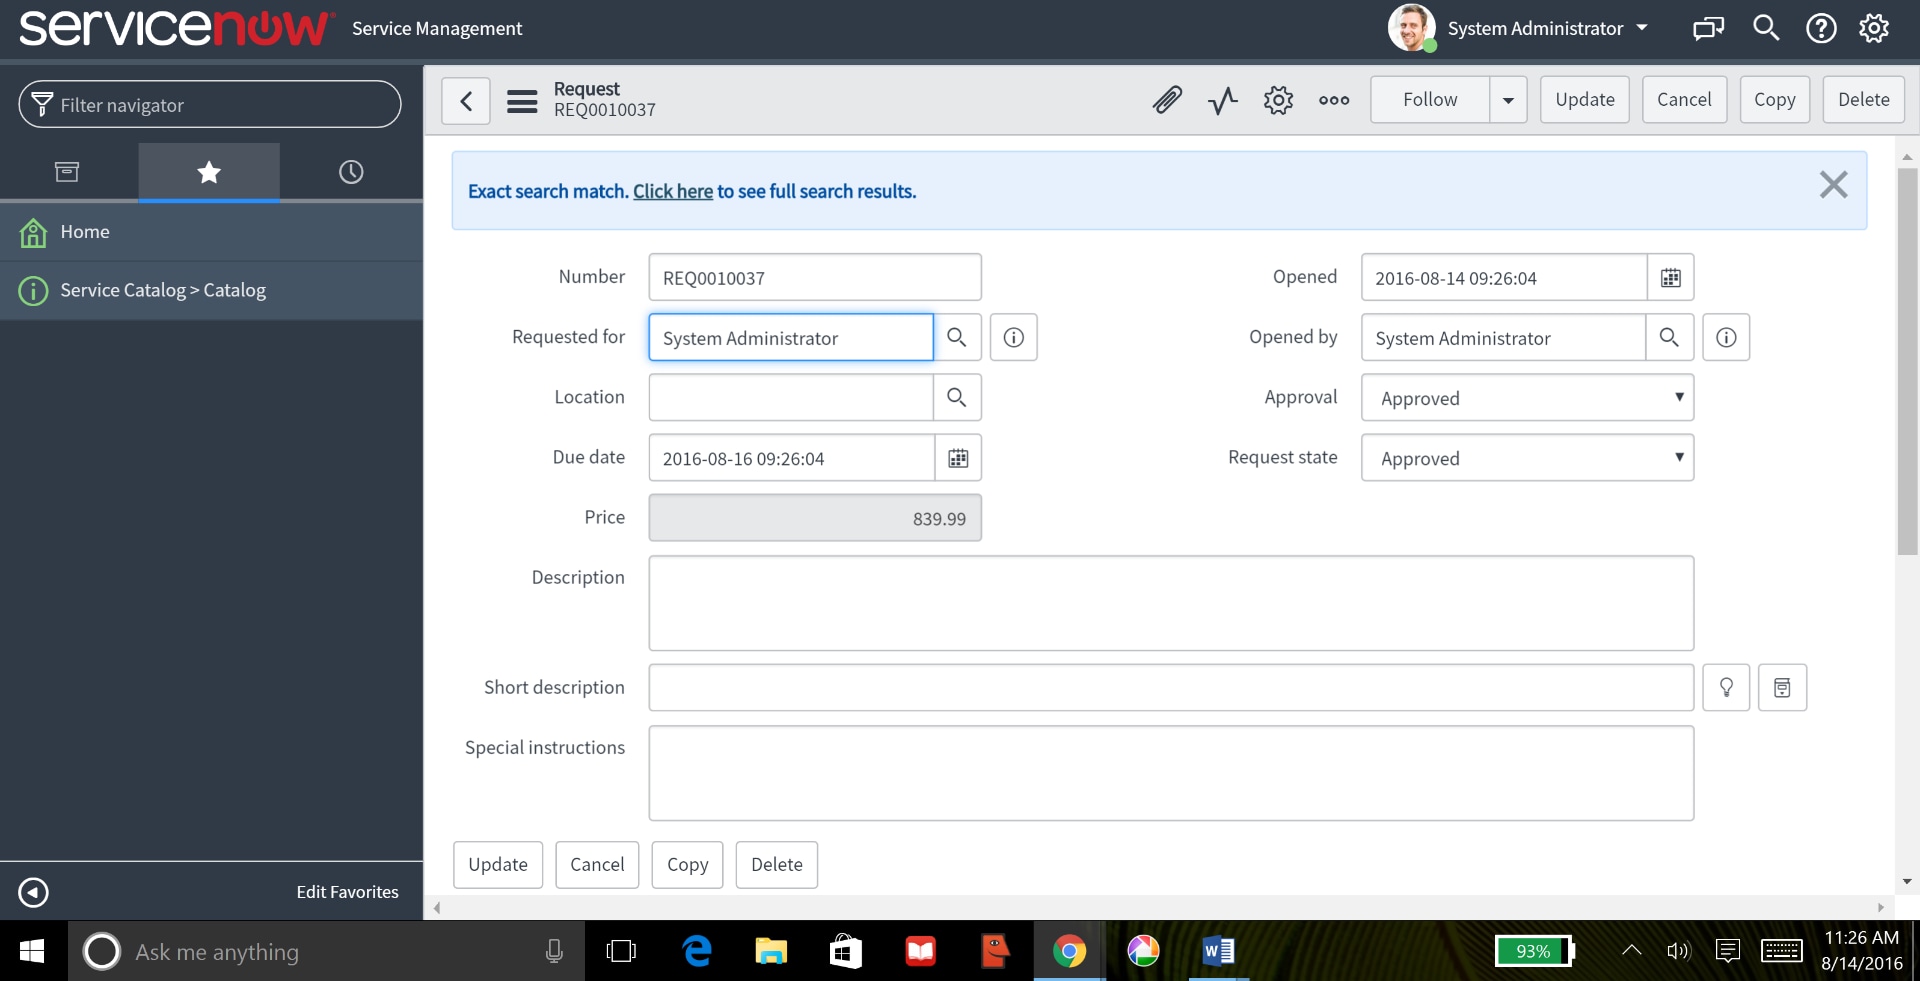Expand the Approval dropdown
Image resolution: width=1920 pixels, height=981 pixels.
pyautogui.click(x=1527, y=398)
